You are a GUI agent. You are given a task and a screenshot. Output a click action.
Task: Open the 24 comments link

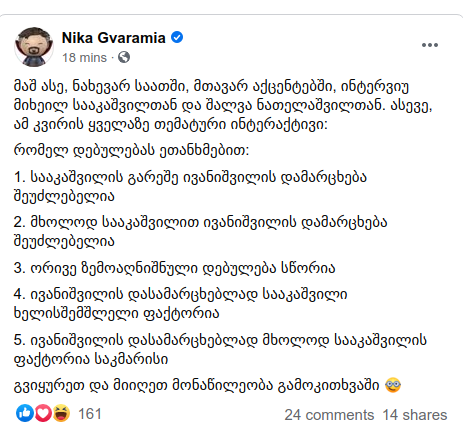point(329,415)
